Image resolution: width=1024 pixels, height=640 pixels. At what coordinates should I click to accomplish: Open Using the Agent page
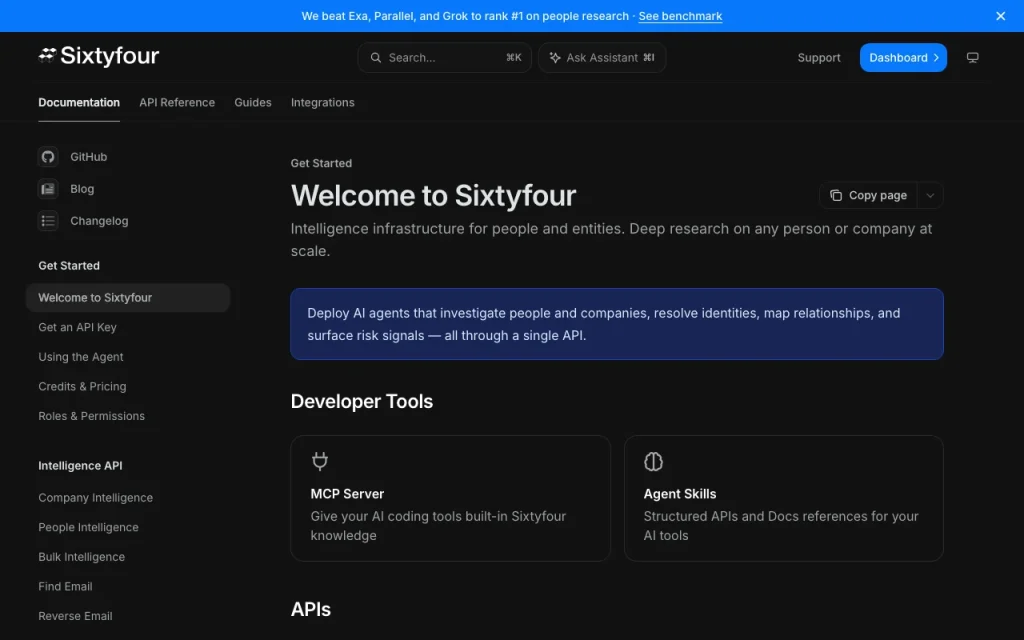[x=80, y=357]
